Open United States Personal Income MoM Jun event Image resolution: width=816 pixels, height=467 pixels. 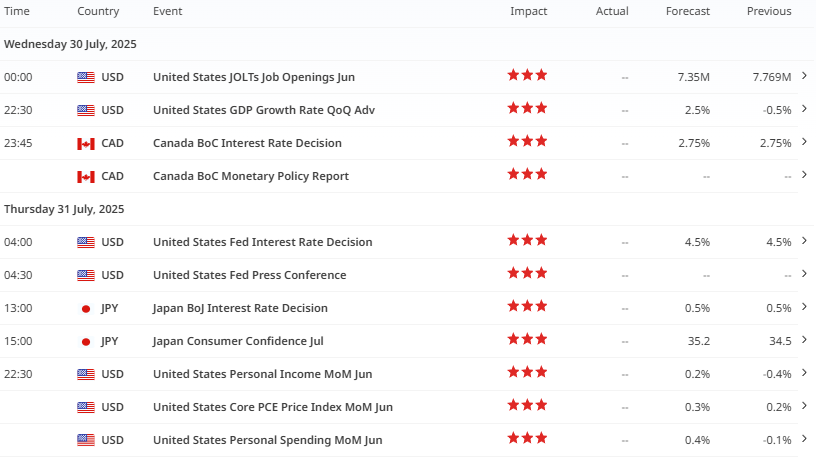pos(262,374)
